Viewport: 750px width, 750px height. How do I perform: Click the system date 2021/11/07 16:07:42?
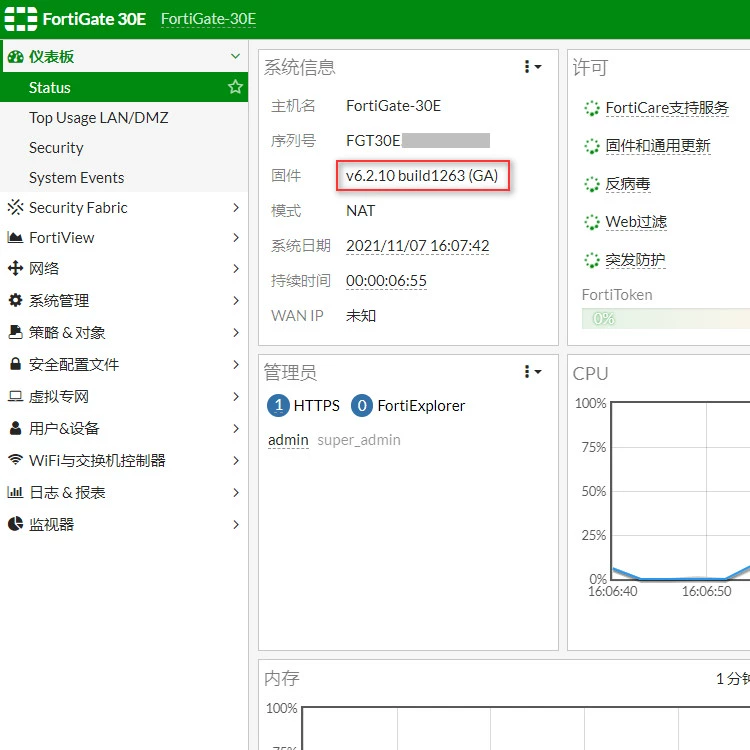tap(418, 245)
